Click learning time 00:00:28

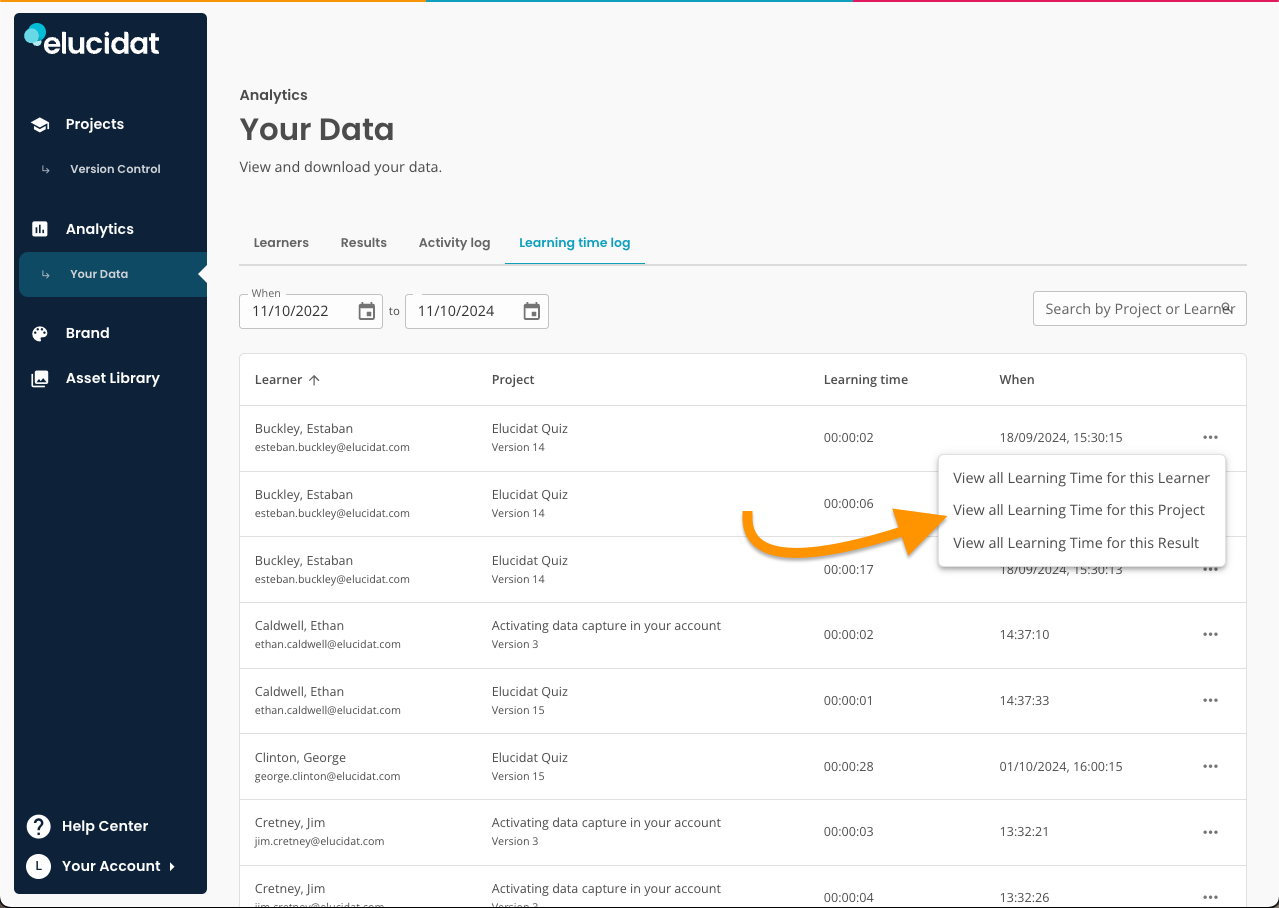[x=849, y=767]
